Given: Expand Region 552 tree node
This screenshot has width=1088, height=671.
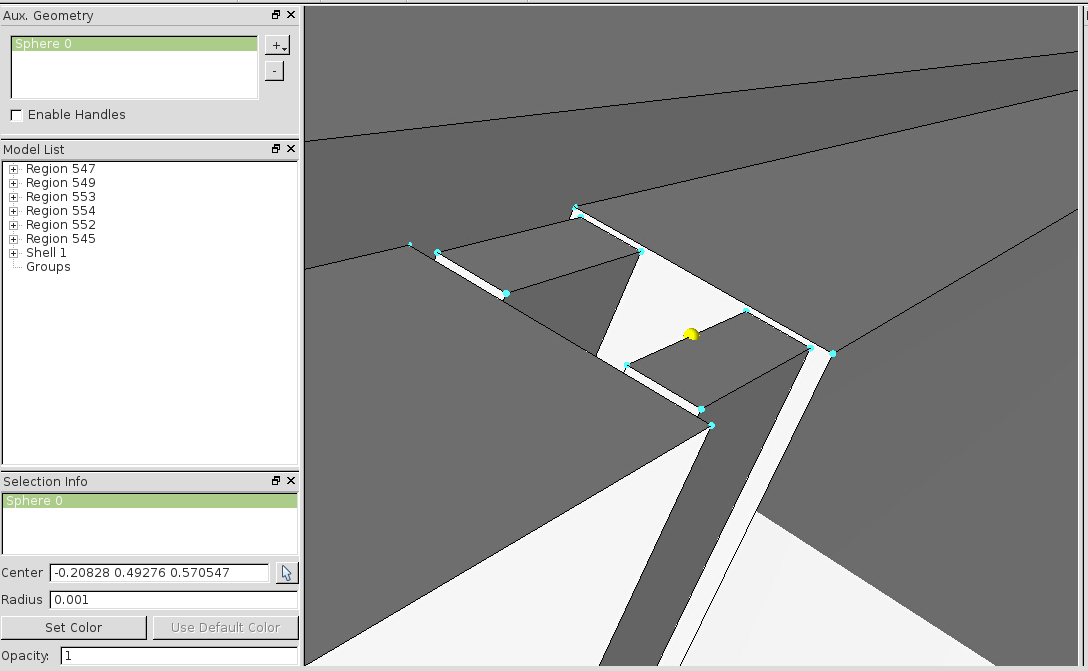Looking at the screenshot, I should point(13,225).
